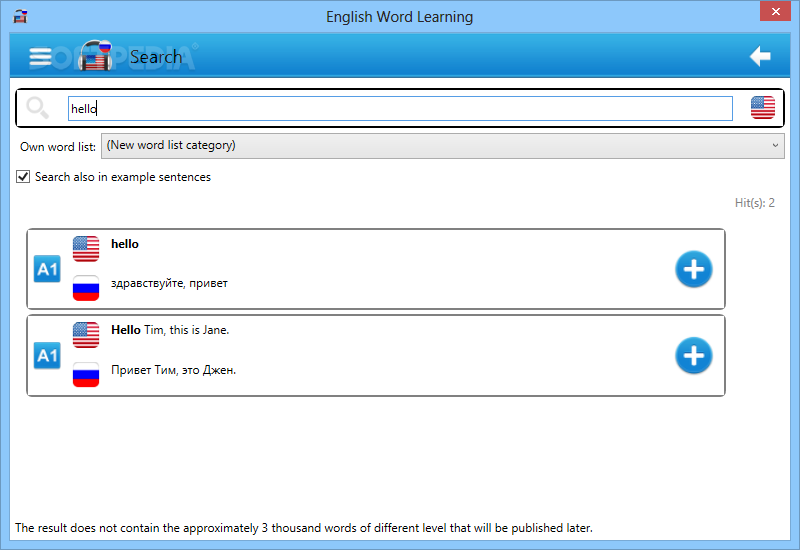Viewport: 800px width, 550px height.
Task: Click the Hit(s): 2 counter
Action: tap(755, 203)
